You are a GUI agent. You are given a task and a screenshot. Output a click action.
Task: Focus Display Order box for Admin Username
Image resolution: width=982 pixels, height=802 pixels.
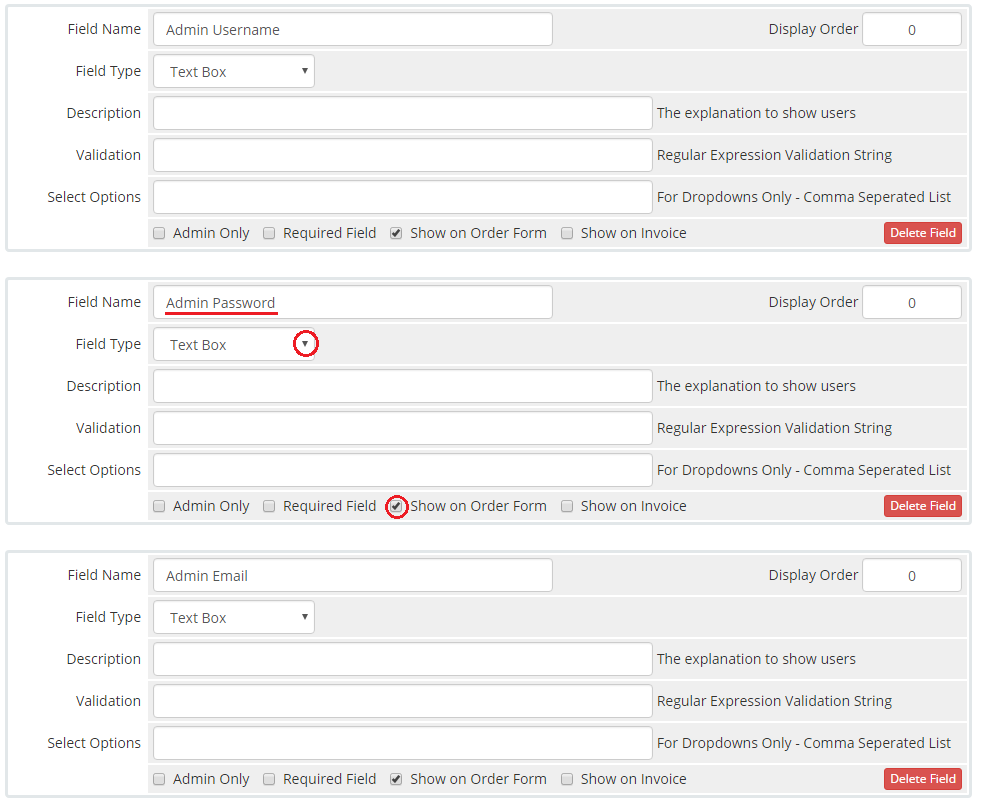pos(912,29)
